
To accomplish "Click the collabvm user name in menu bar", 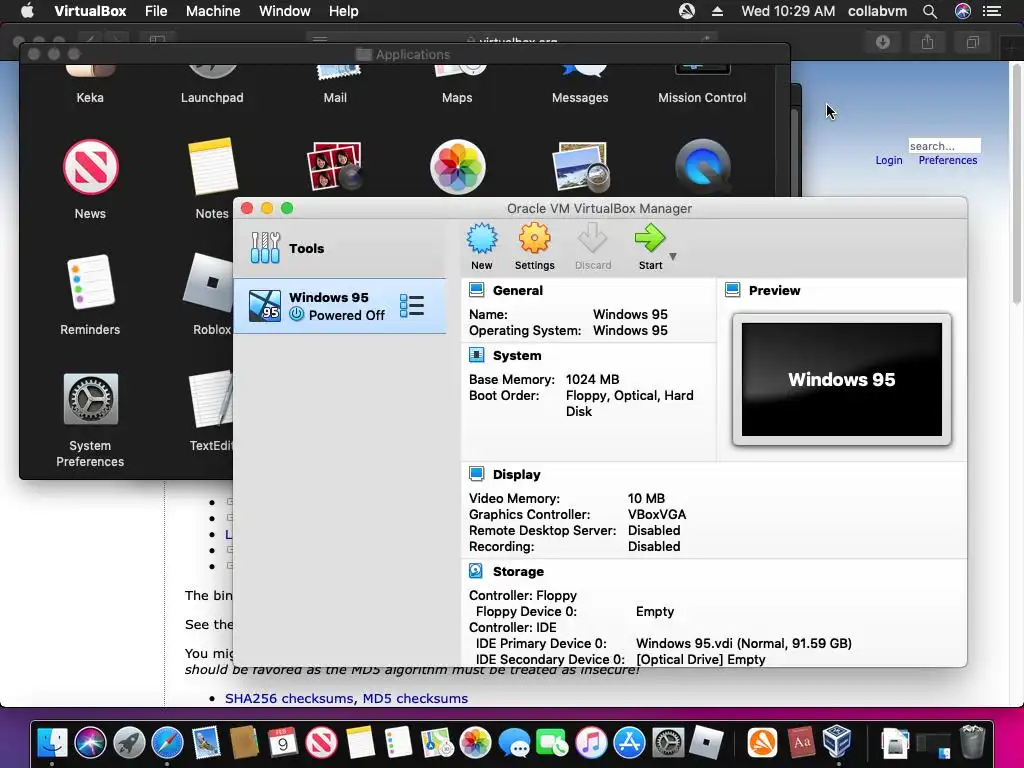I will (x=877, y=11).
